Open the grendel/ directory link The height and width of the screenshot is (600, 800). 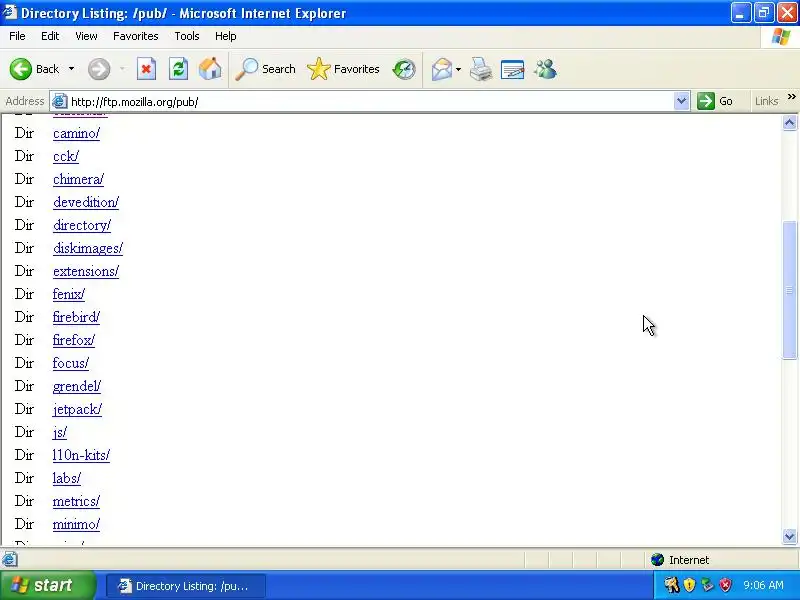point(77,386)
